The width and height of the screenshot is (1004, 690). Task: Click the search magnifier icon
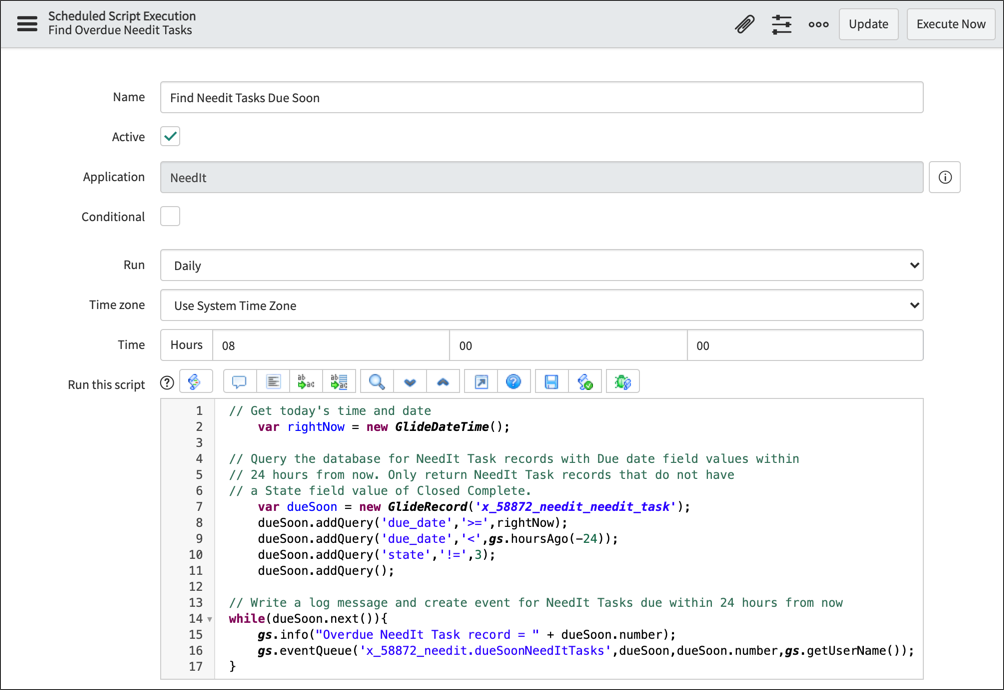point(377,382)
